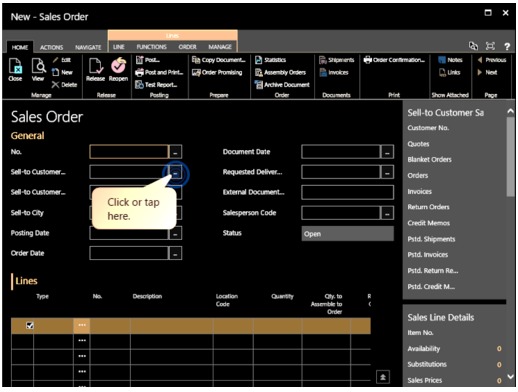Viewport: 518px width, 392px height.
Task: Open Document Date dropdown button
Action: (x=387, y=152)
